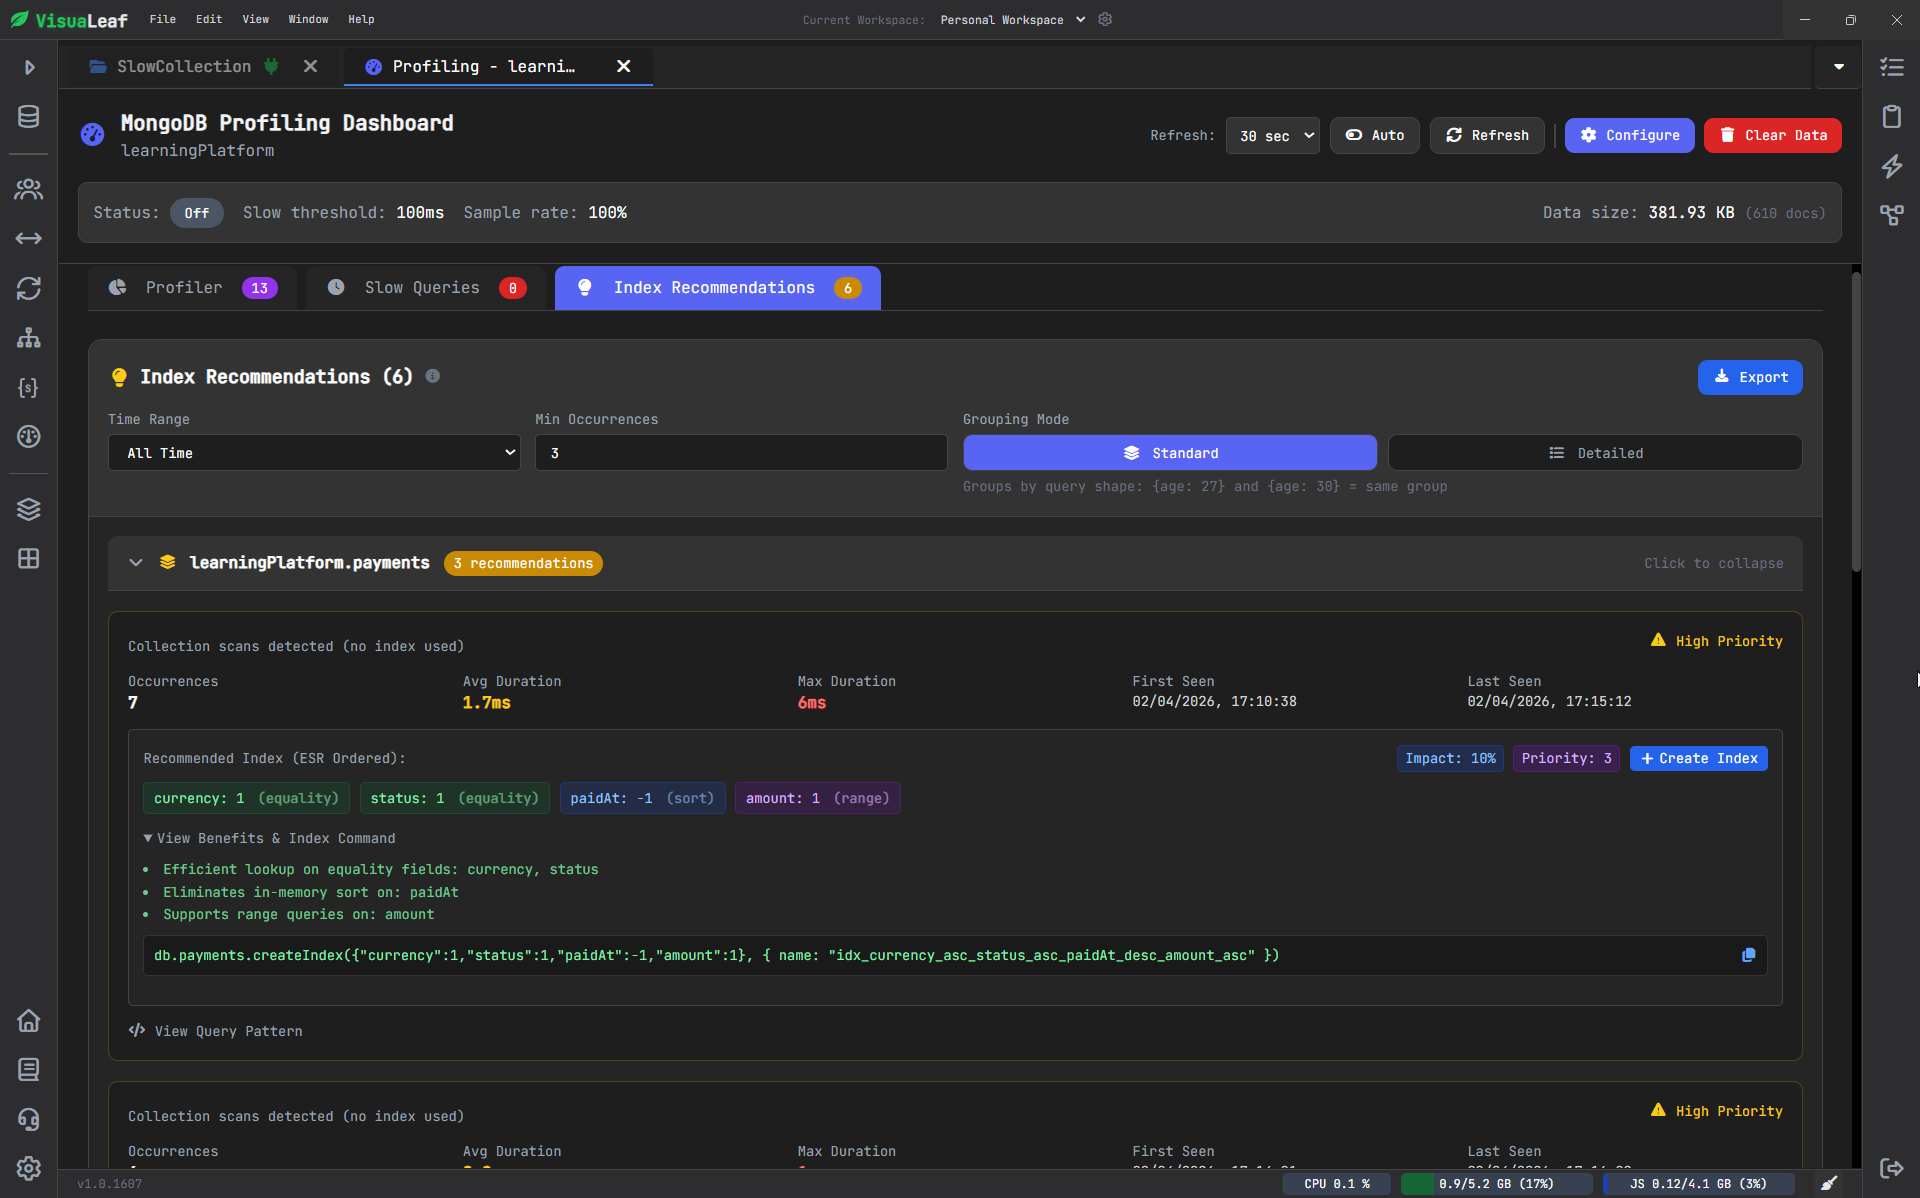Viewport: 1920px width, 1198px height.
Task: Click the logout icon at bottom right
Action: coord(1891,1168)
